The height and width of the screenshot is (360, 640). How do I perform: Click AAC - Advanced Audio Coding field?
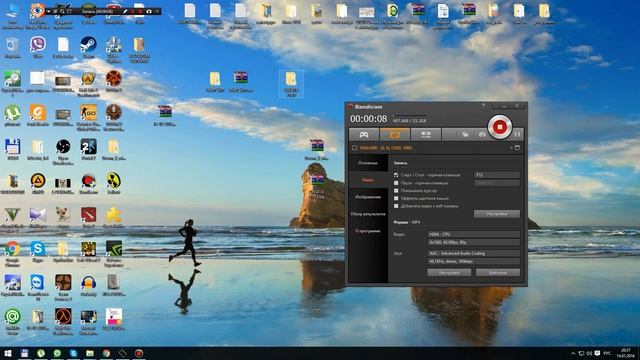coord(473,253)
